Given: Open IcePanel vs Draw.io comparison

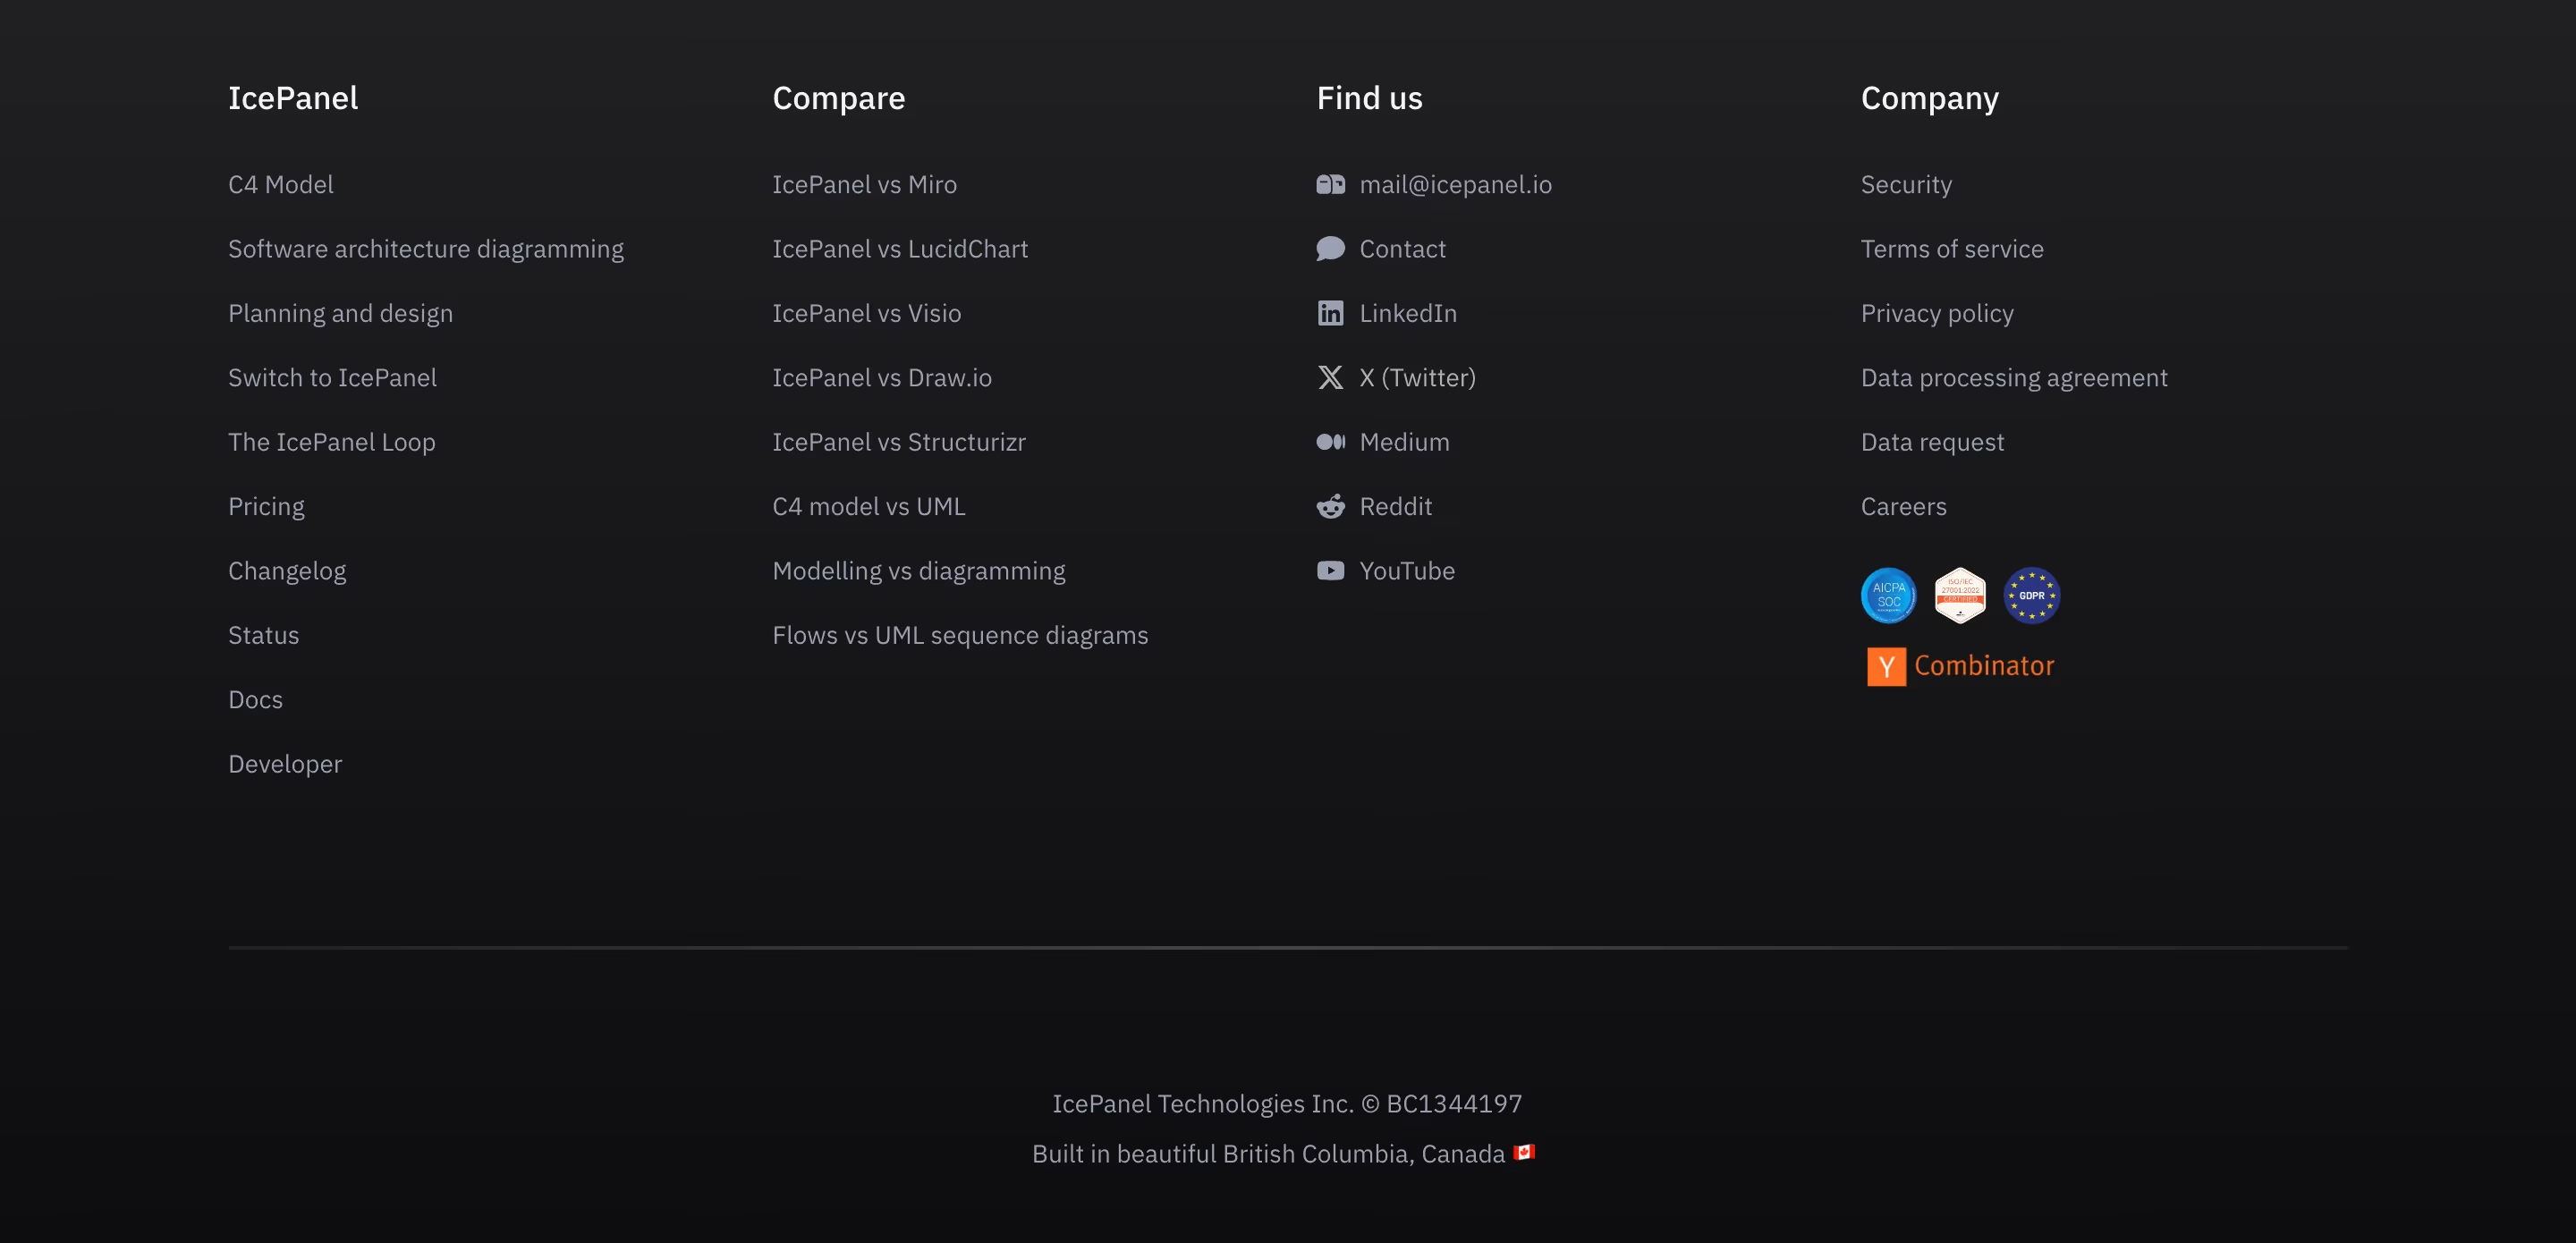Looking at the screenshot, I should 882,377.
